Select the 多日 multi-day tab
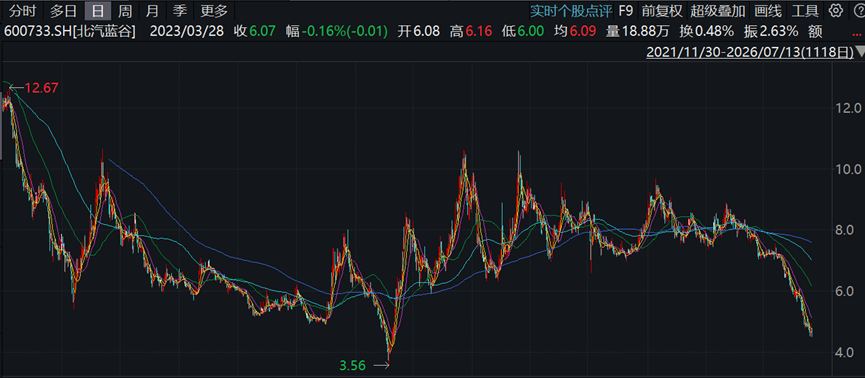The height and width of the screenshot is (378, 865). [62, 10]
